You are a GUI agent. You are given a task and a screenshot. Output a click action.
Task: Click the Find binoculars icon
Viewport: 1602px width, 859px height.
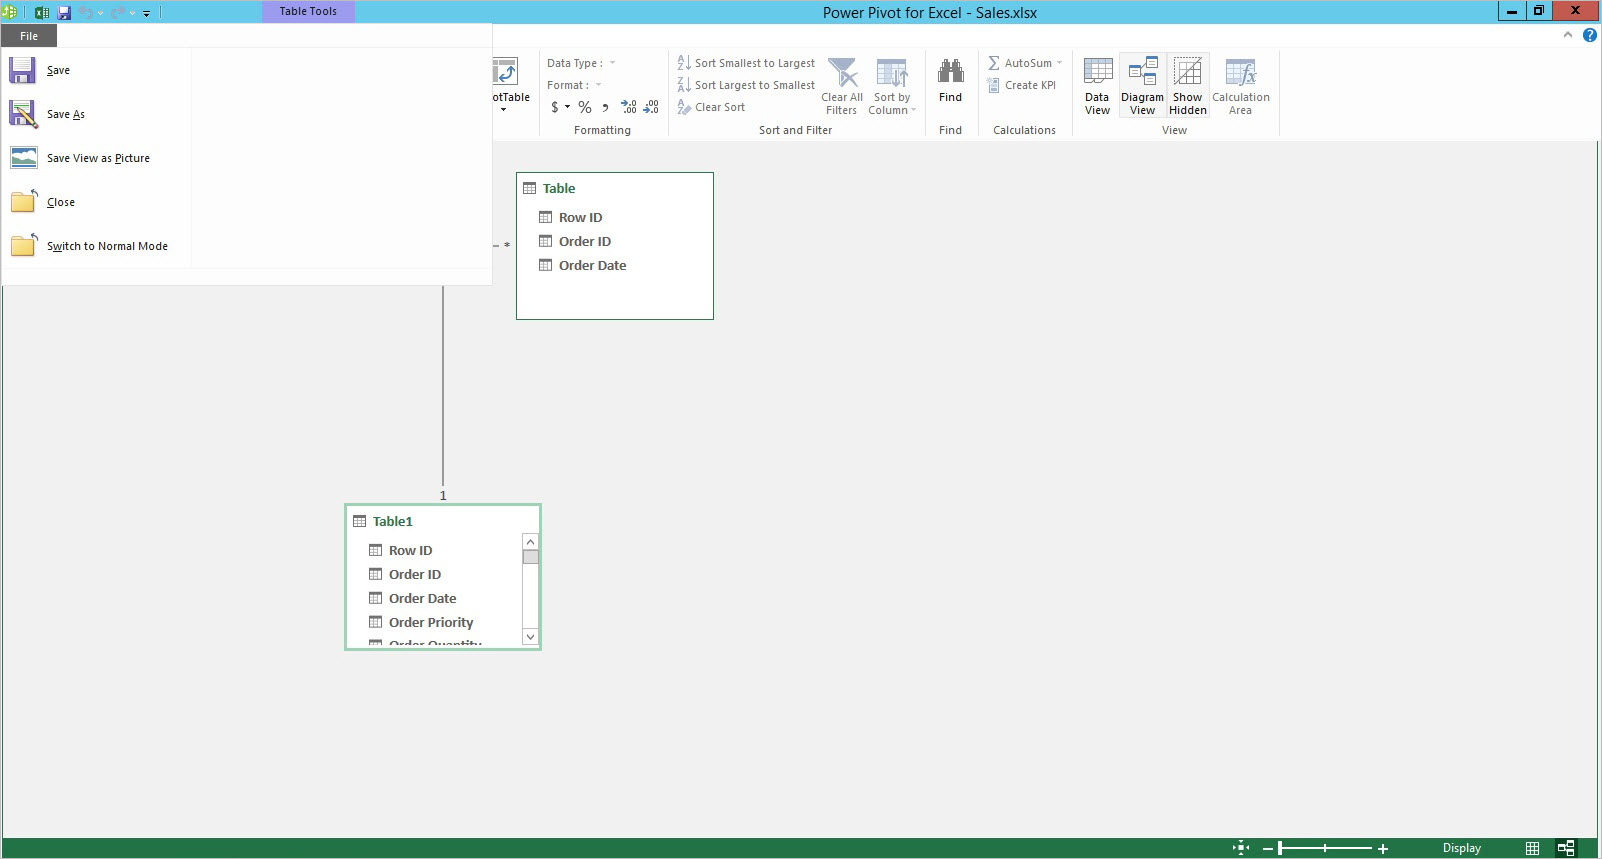(x=950, y=73)
